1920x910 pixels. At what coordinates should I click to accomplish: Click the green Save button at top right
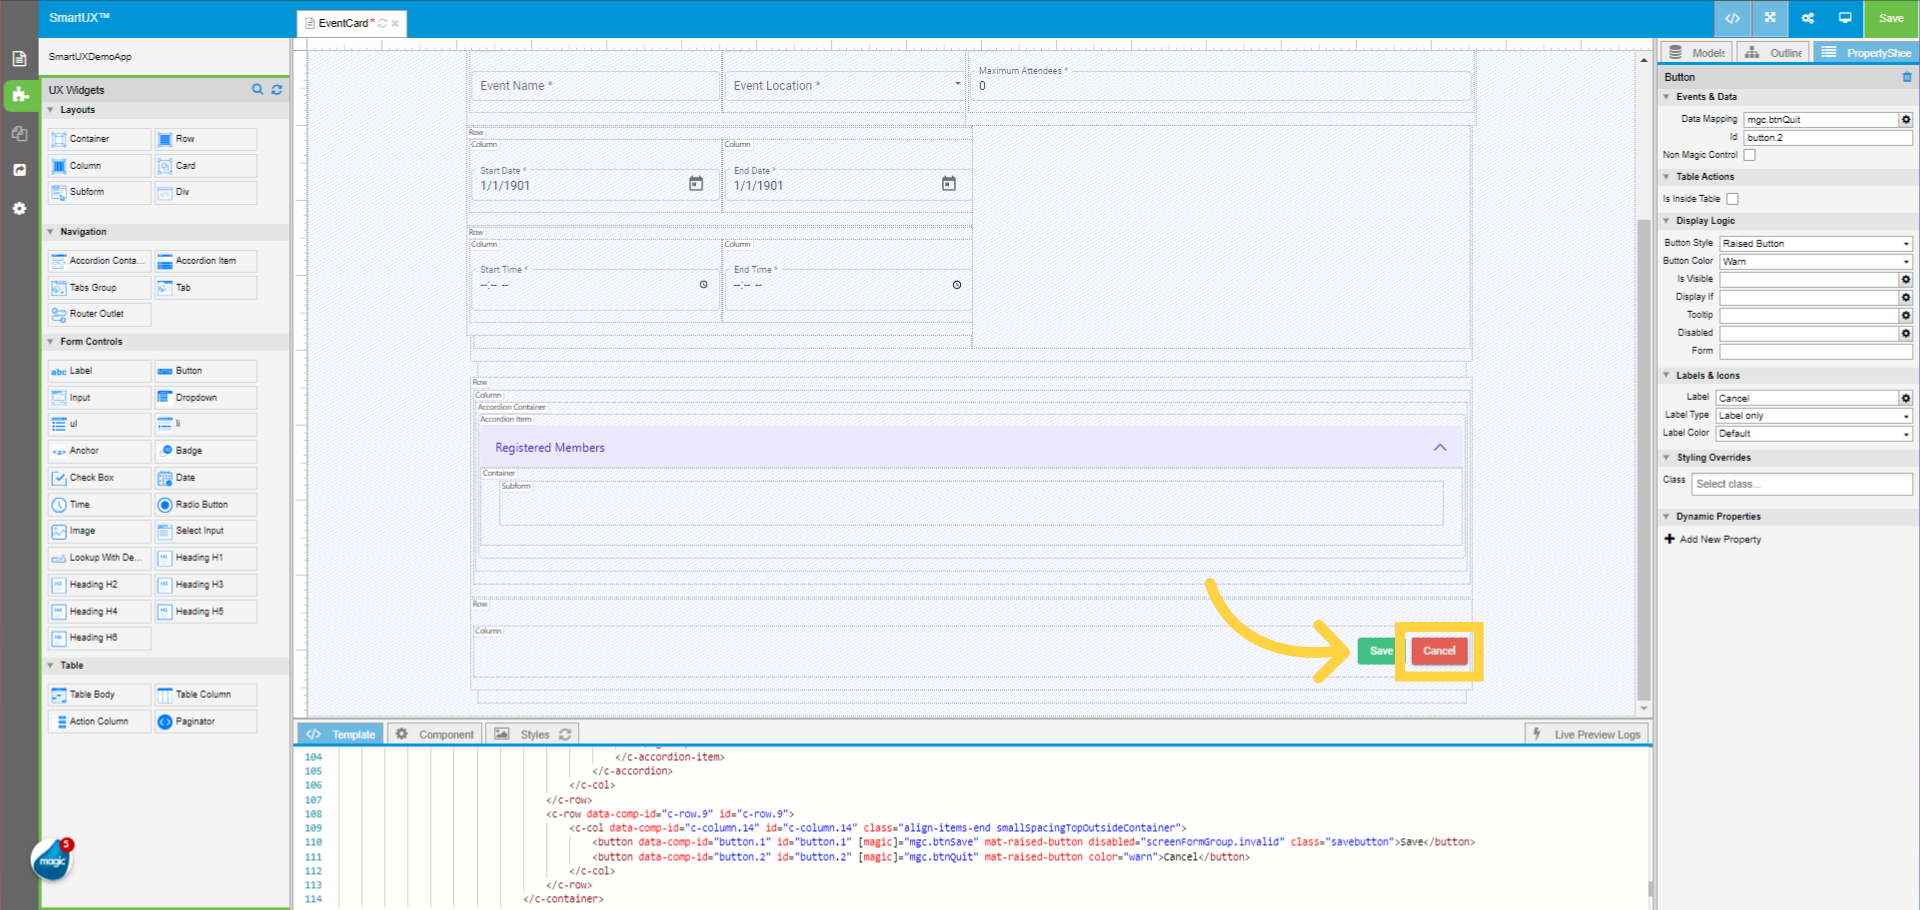coord(1890,18)
